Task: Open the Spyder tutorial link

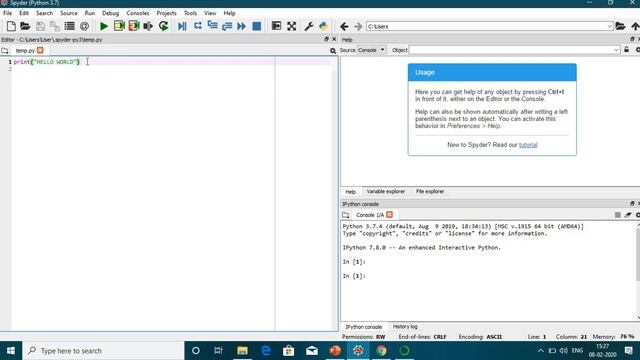Action: pyautogui.click(x=528, y=145)
